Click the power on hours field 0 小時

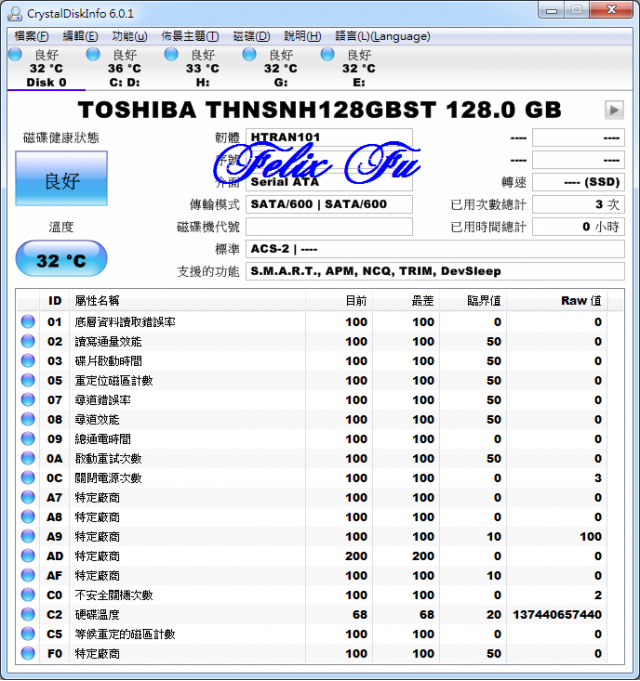click(578, 227)
